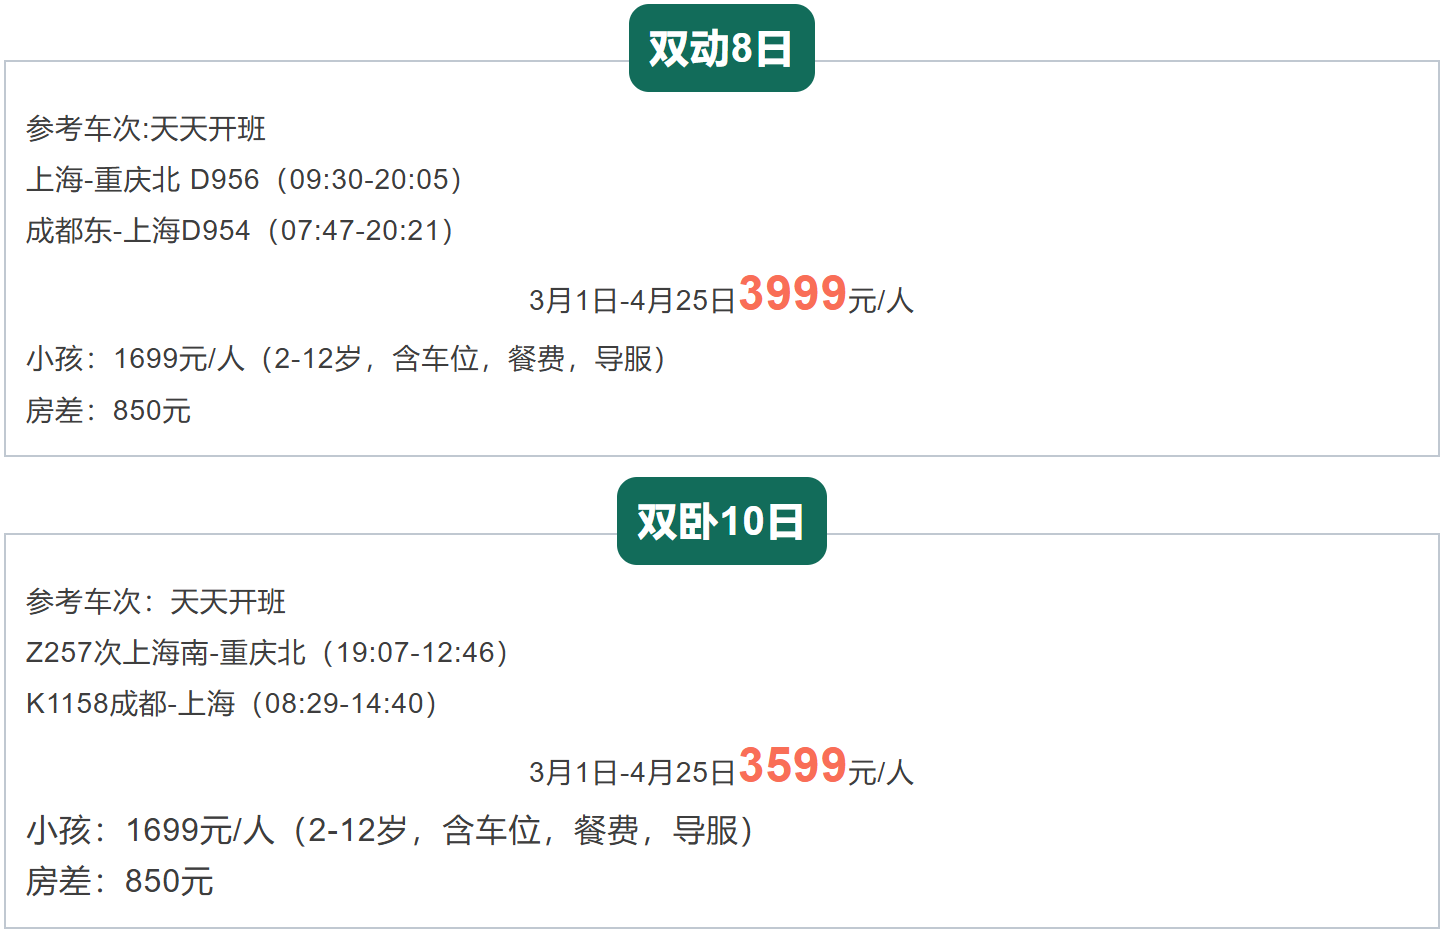Select the red 3999 price
The image size is (1446, 942).
(x=792, y=294)
